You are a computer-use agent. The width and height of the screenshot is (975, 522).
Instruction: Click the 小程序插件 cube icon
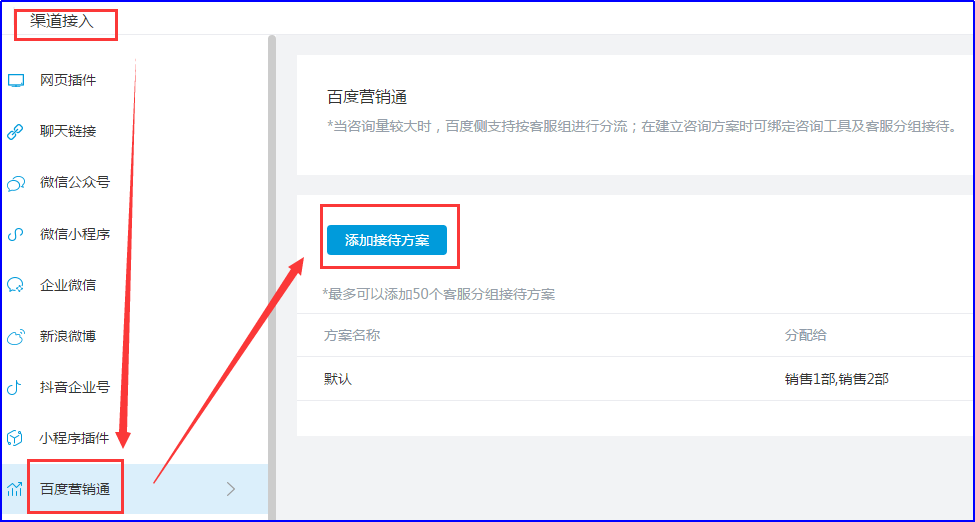(x=16, y=438)
